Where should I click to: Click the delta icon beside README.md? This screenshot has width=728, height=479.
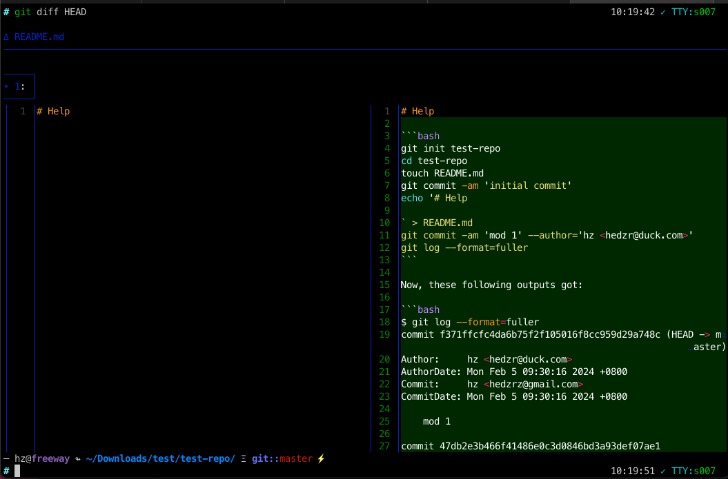(6, 37)
